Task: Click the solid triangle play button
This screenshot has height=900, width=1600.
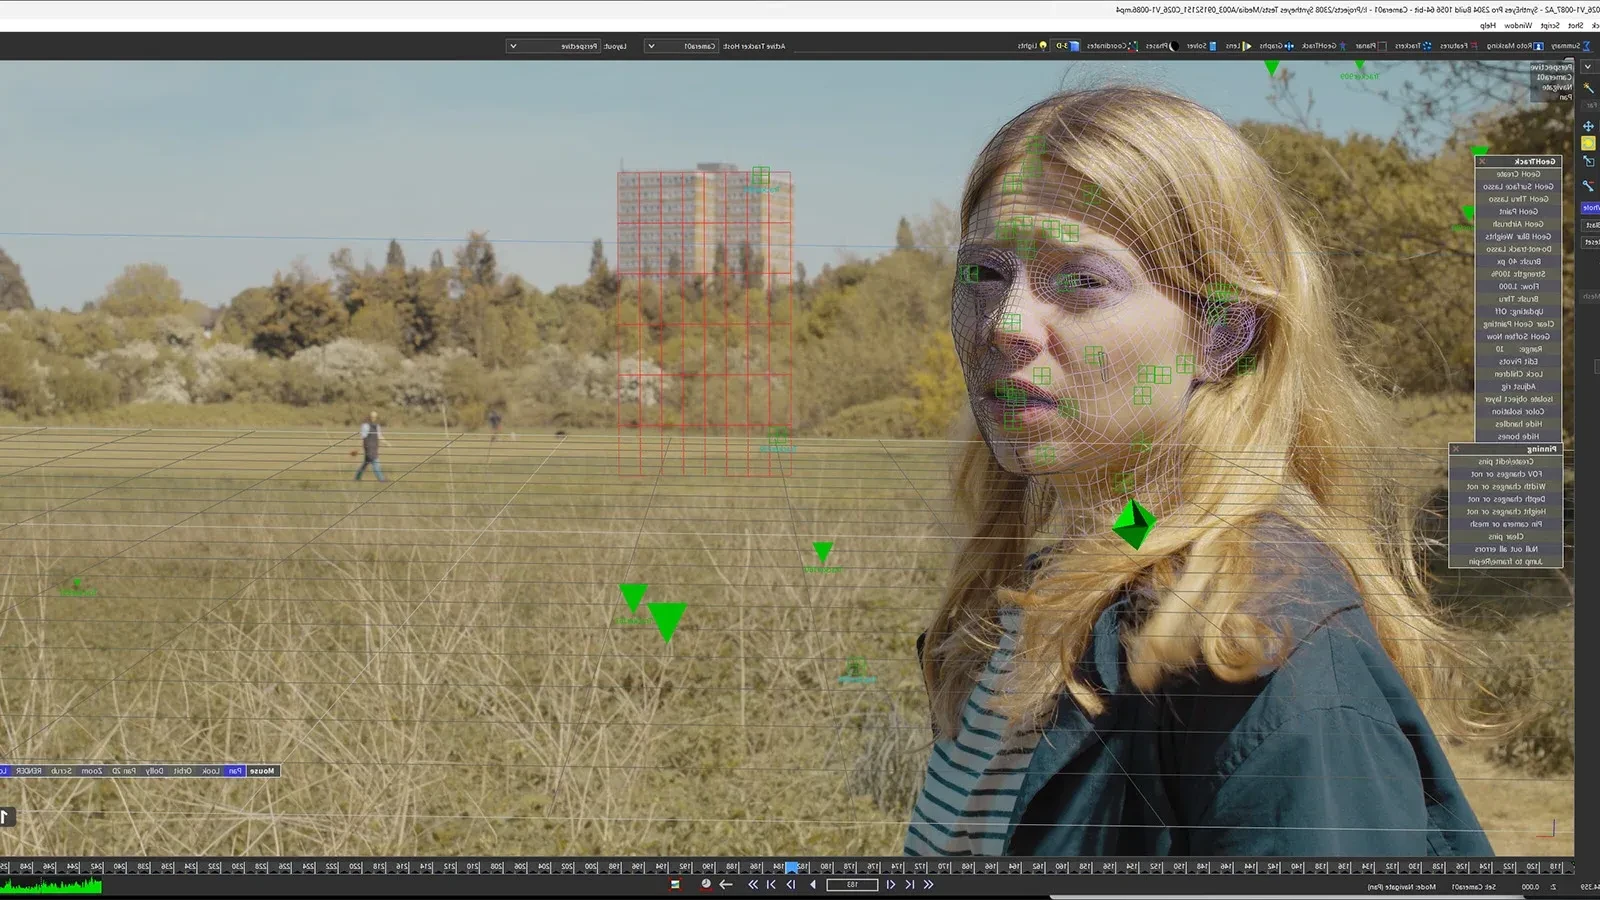Action: point(812,884)
